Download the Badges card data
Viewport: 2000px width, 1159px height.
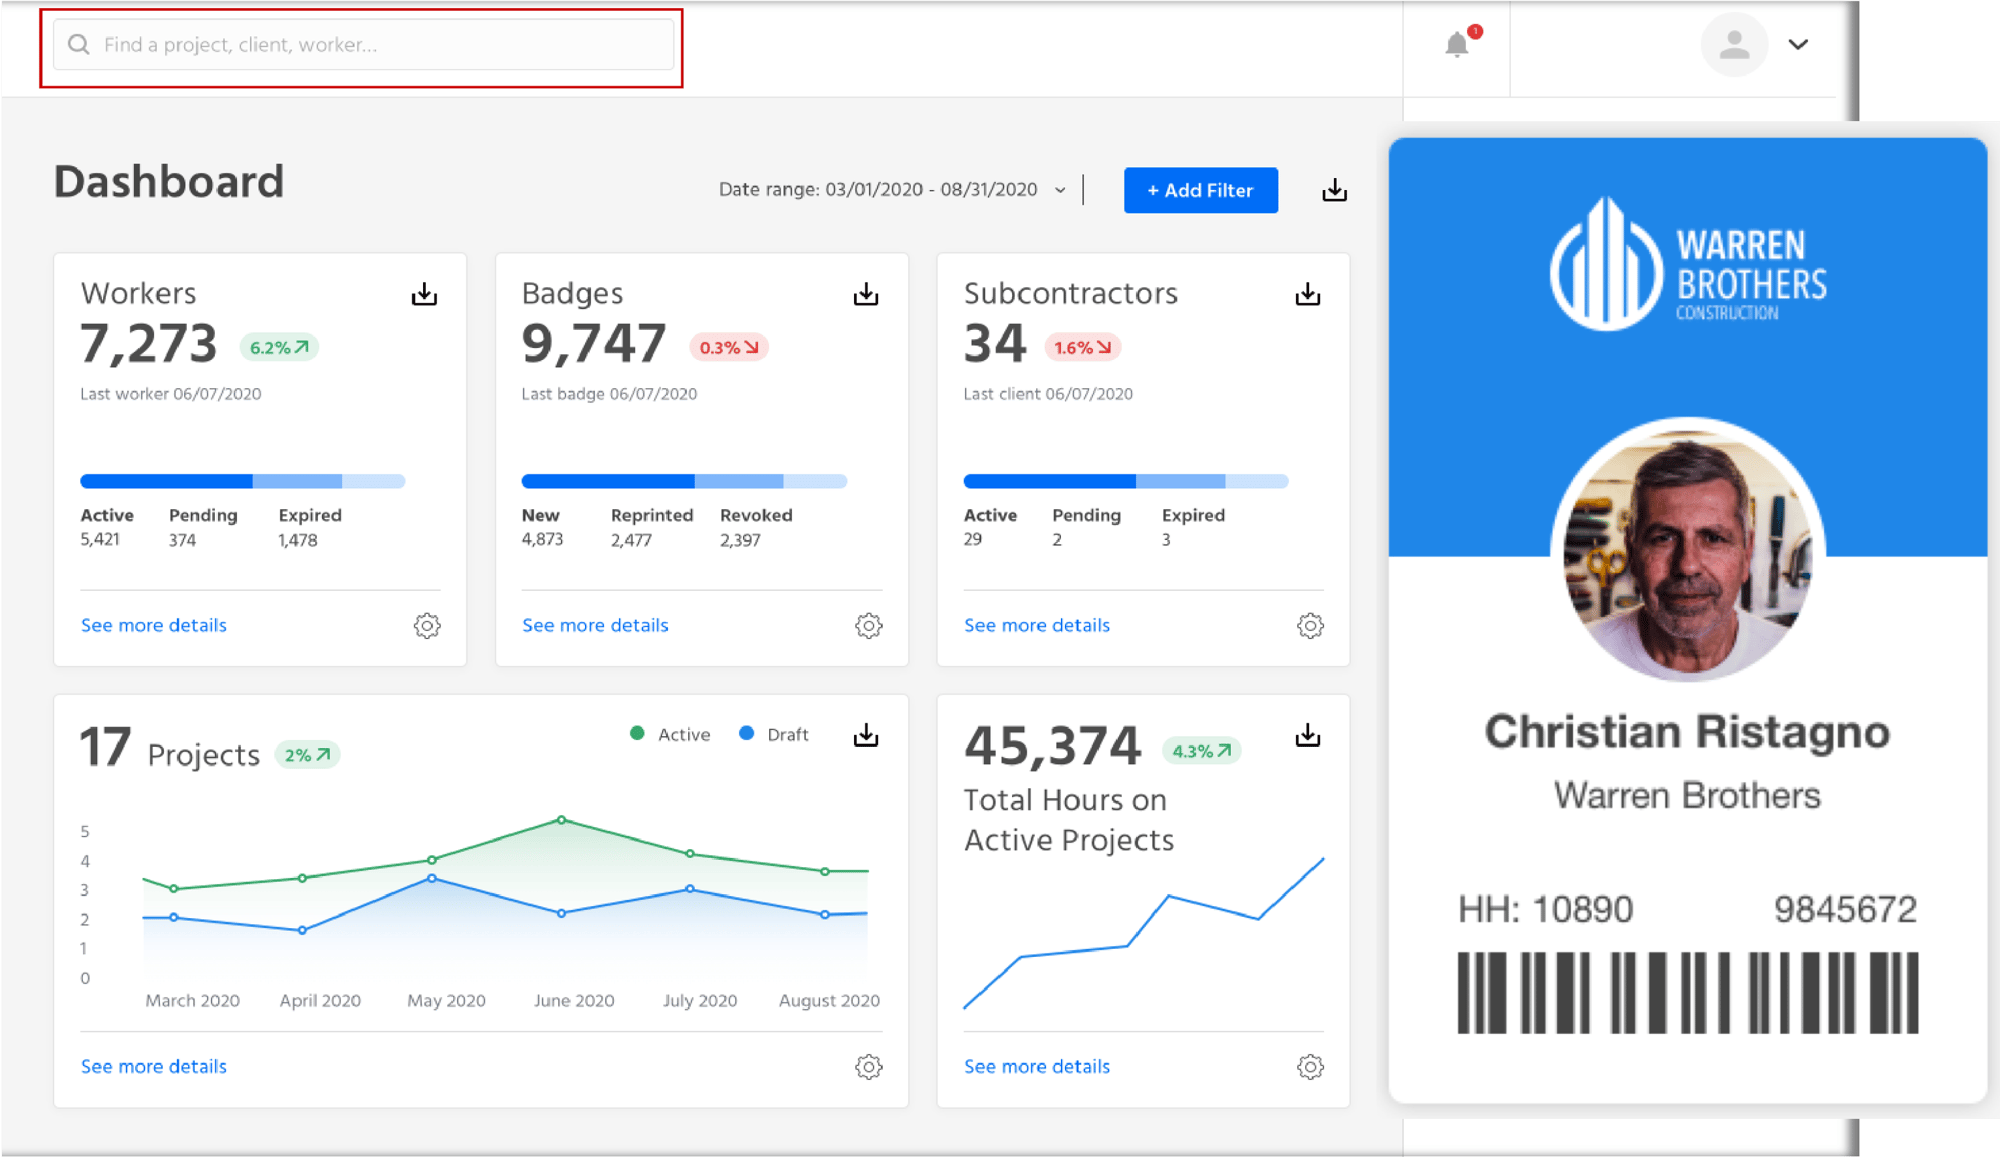point(866,294)
